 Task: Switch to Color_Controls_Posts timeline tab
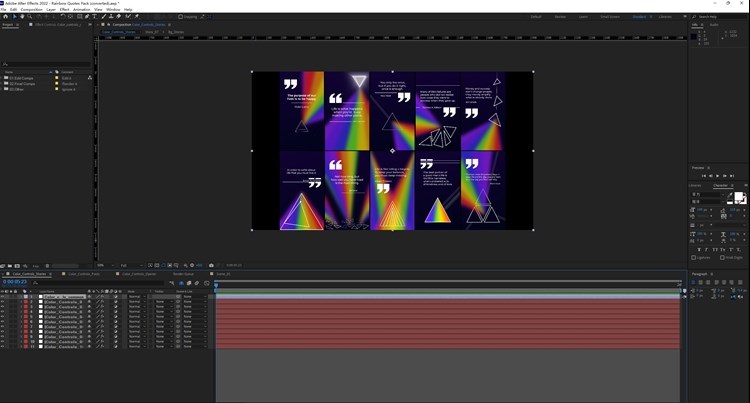84,274
